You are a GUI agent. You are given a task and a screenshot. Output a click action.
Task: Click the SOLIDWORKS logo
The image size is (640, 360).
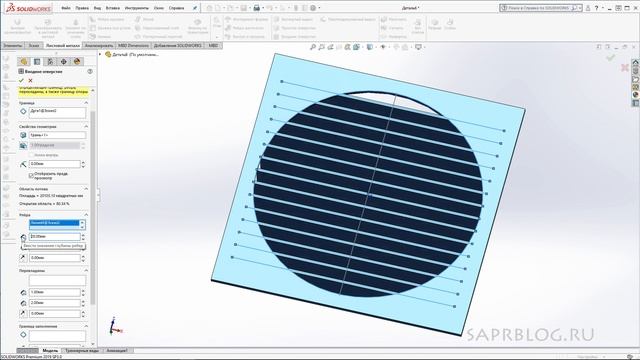tap(28, 8)
